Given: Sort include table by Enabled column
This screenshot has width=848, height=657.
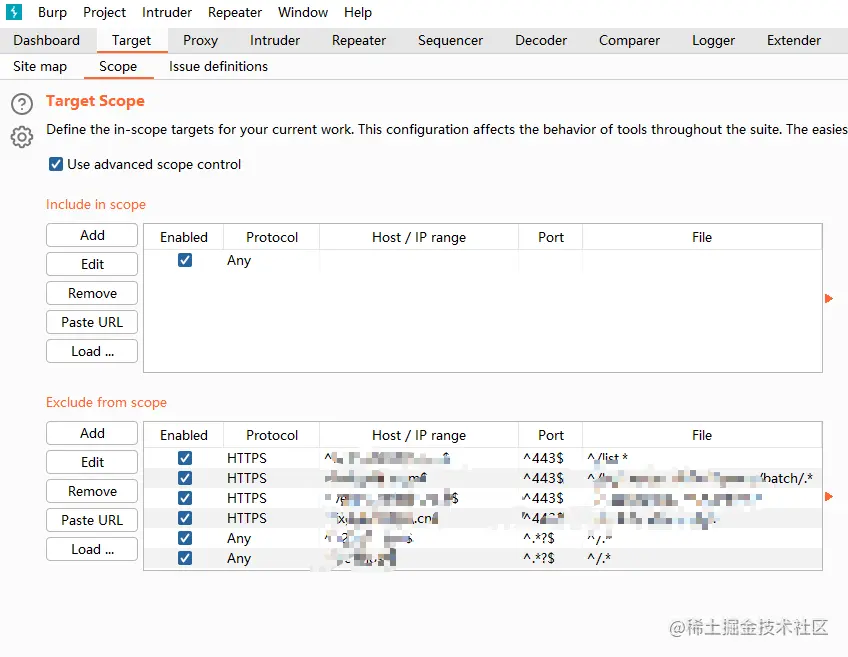Looking at the screenshot, I should point(184,237).
